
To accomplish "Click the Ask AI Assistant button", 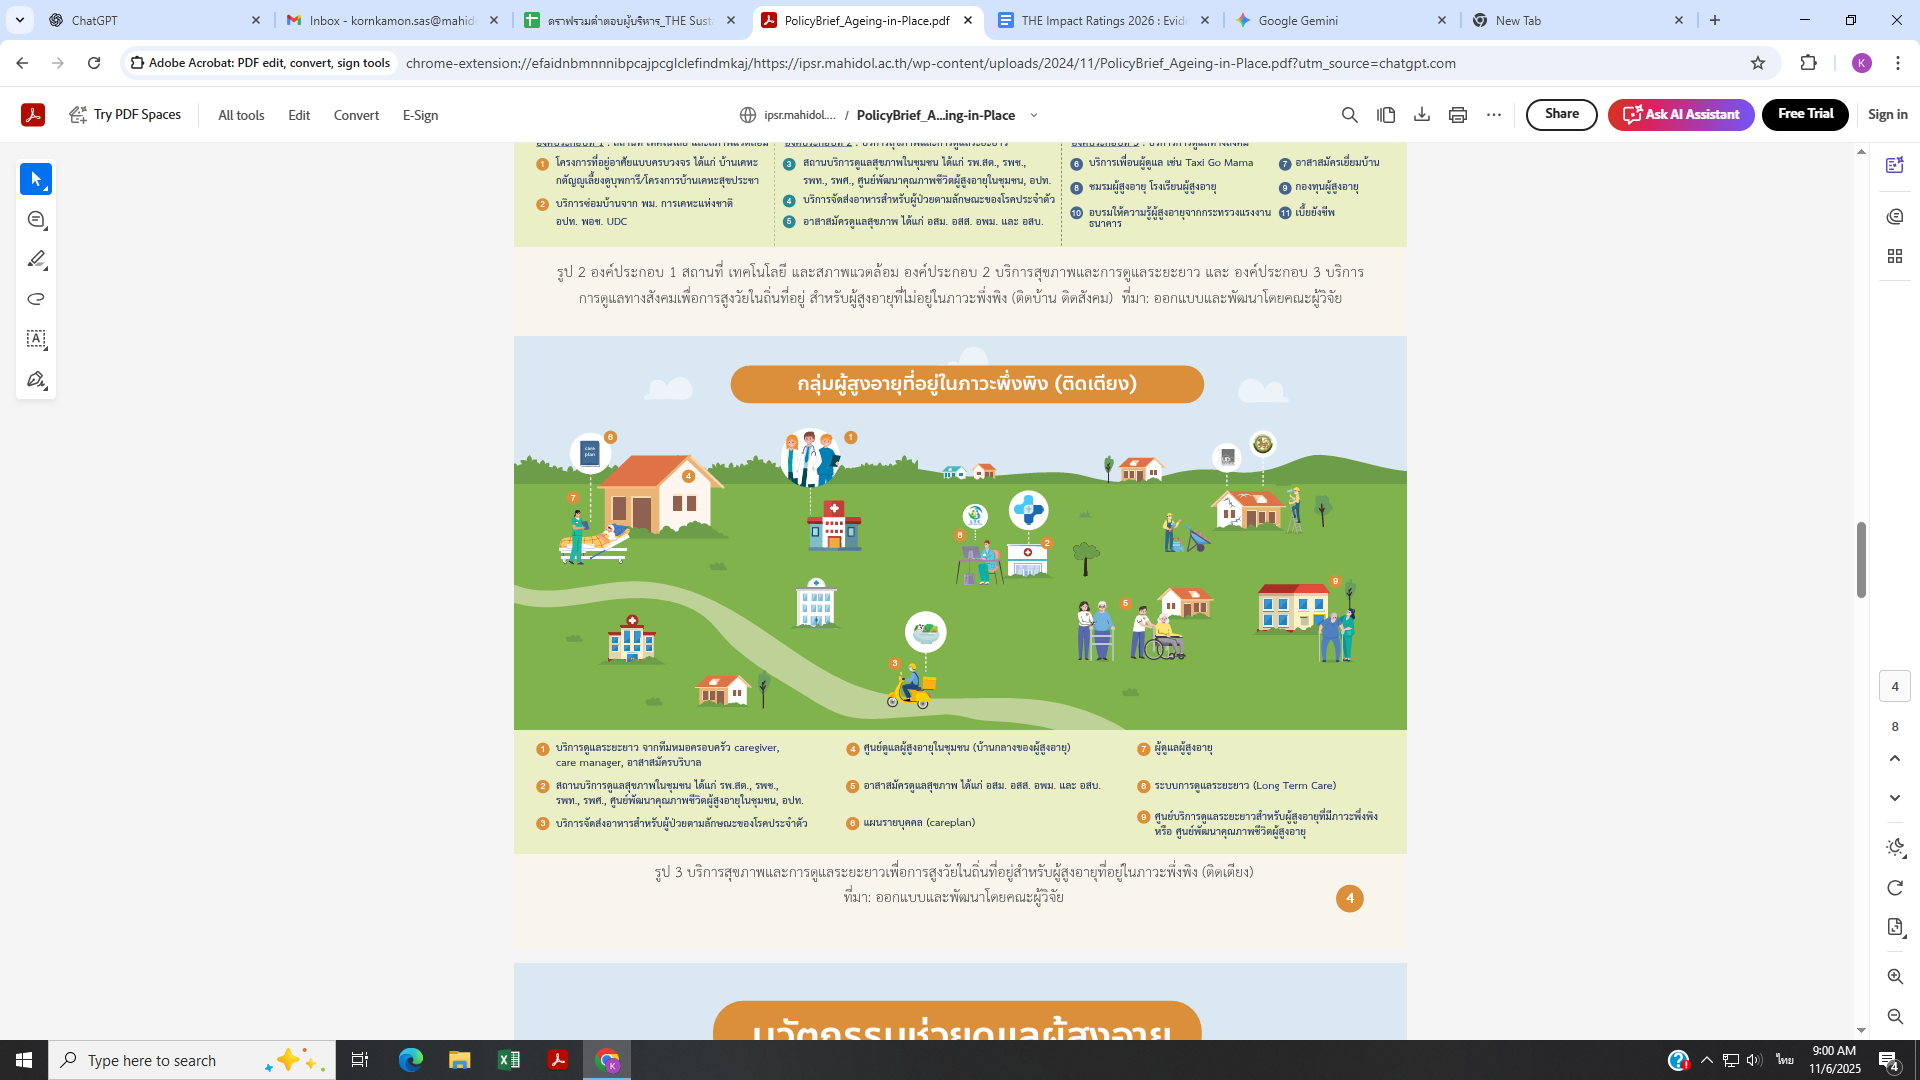I will click(x=1680, y=114).
